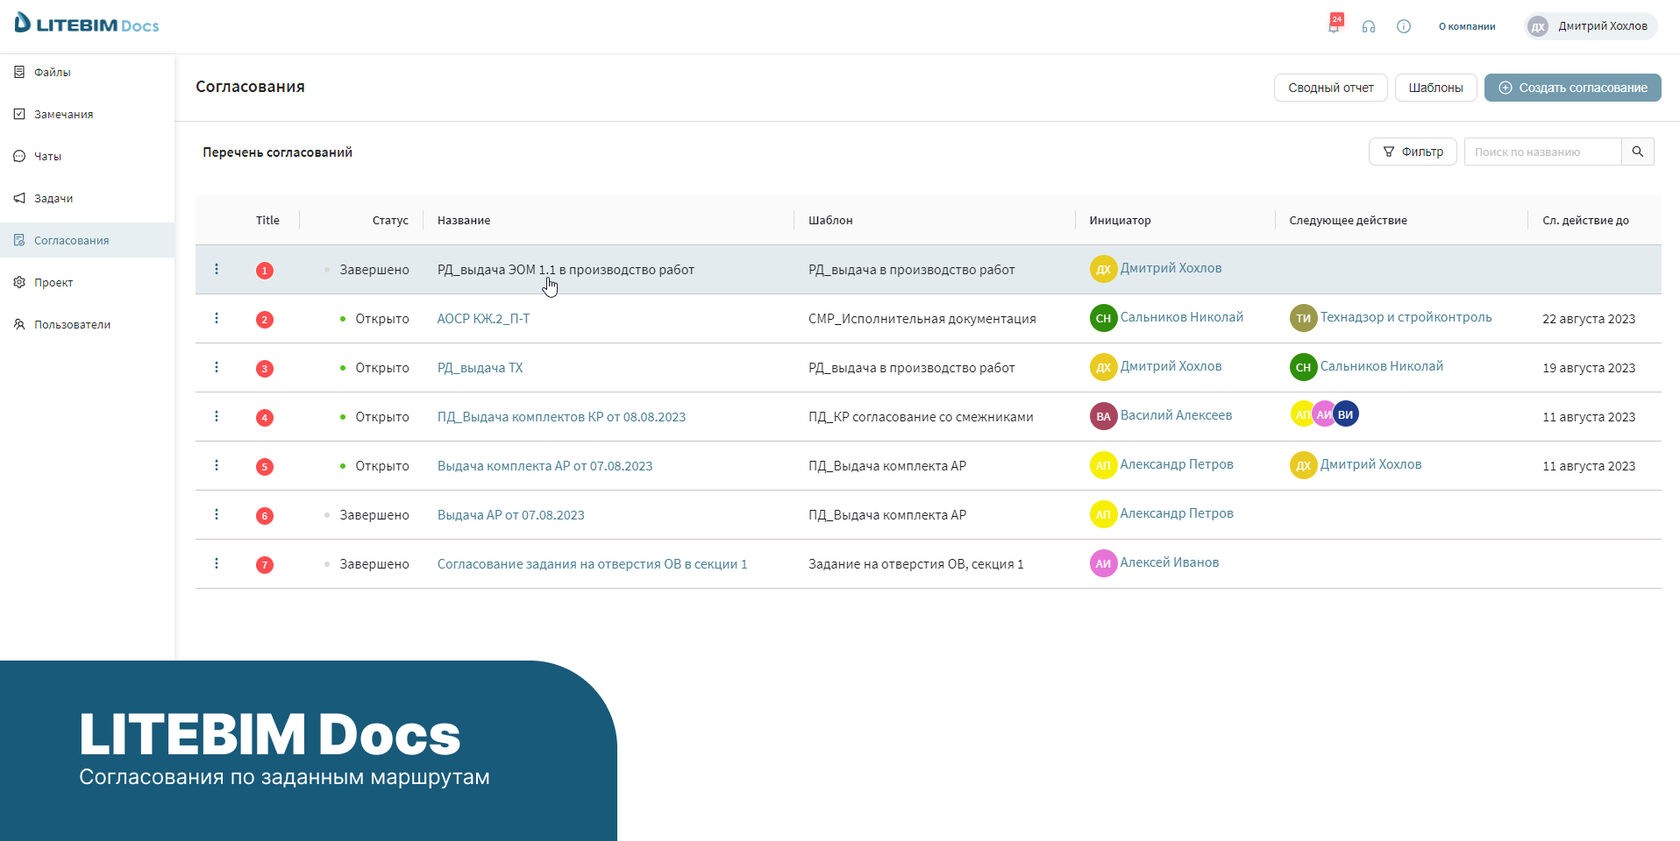Viewport: 1680px width, 841px height.
Task: Sort by the 'Статус' column header
Action: click(390, 220)
